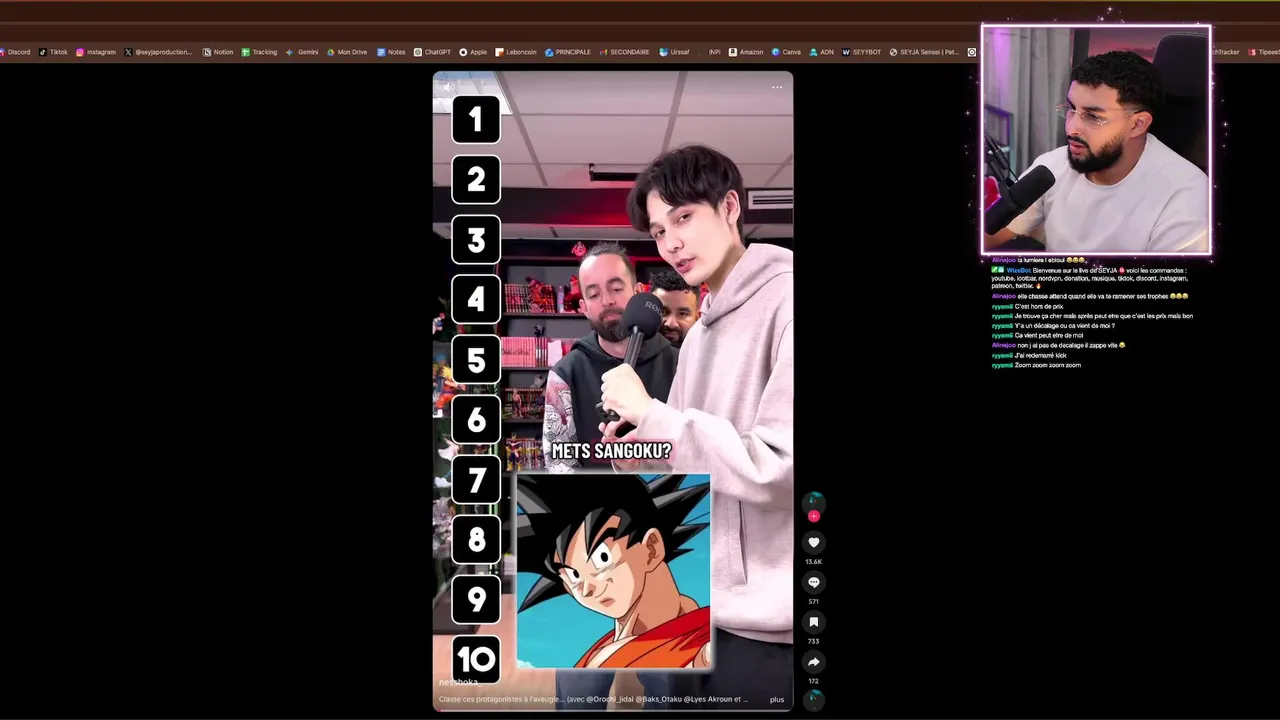
Task: Open ChatGPT bookmark
Action: point(432,52)
